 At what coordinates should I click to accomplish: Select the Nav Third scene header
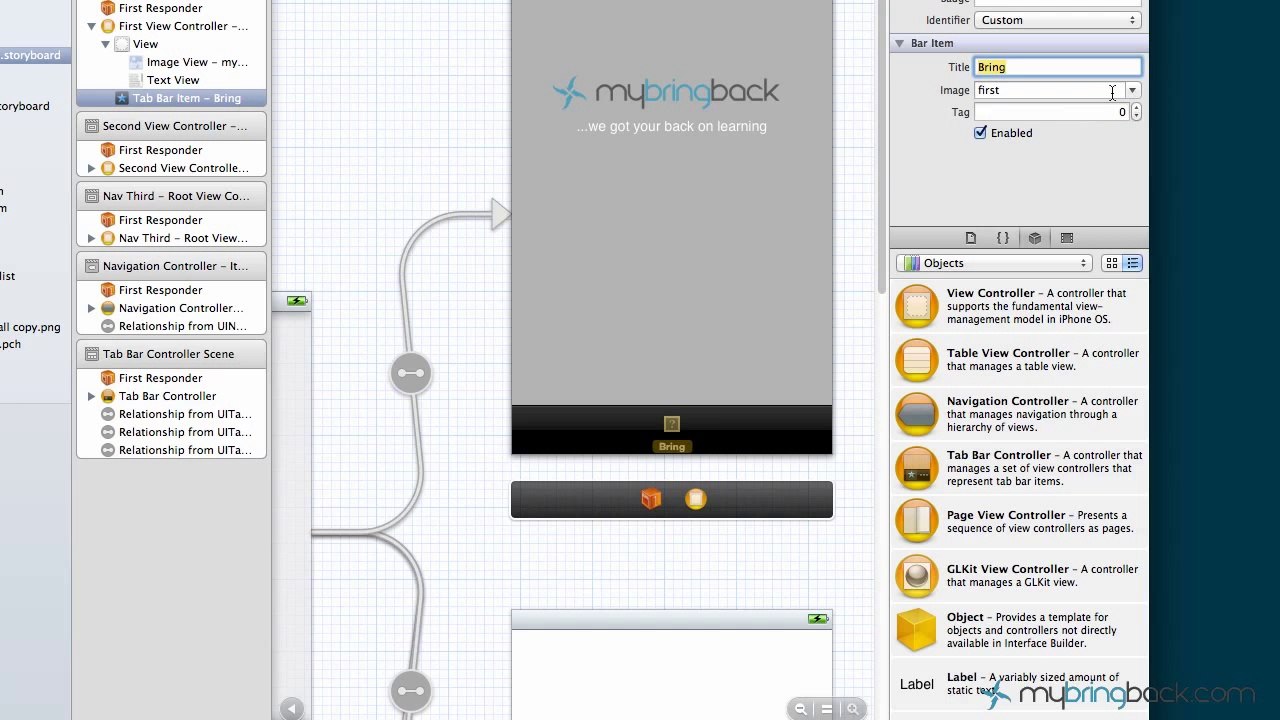pyautogui.click(x=172, y=196)
